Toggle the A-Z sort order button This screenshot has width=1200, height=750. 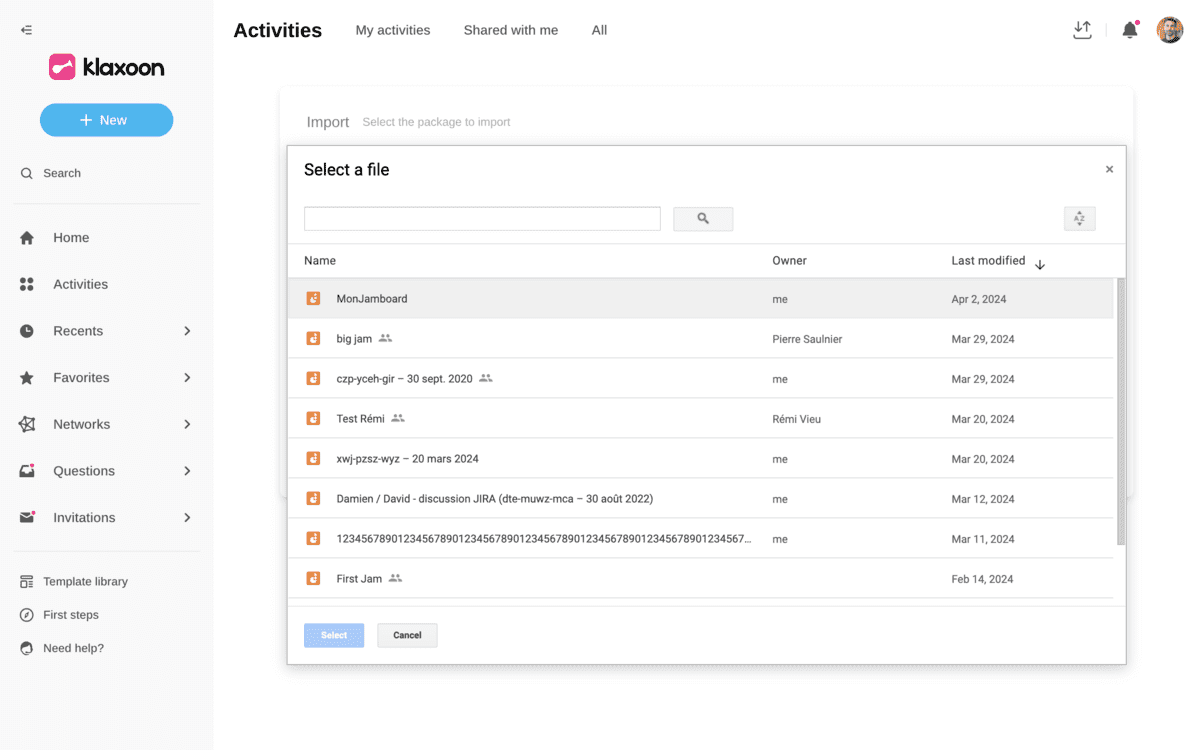[1079, 219]
